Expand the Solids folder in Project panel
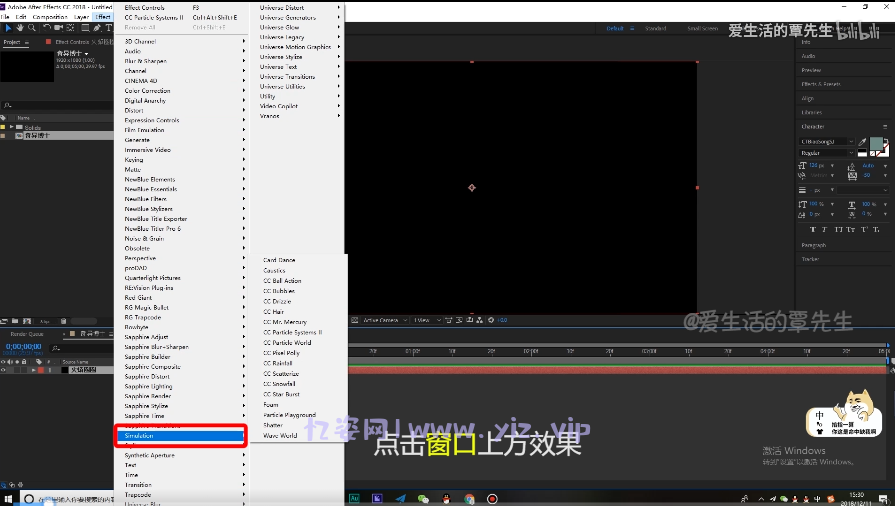Image resolution: width=895 pixels, height=506 pixels. point(11,127)
